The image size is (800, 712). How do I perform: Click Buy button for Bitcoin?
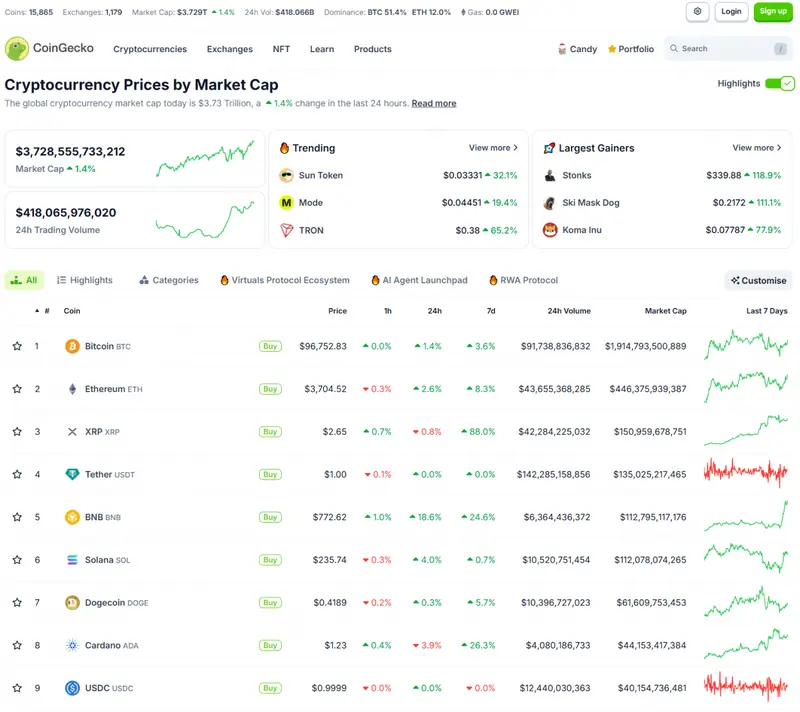point(270,346)
